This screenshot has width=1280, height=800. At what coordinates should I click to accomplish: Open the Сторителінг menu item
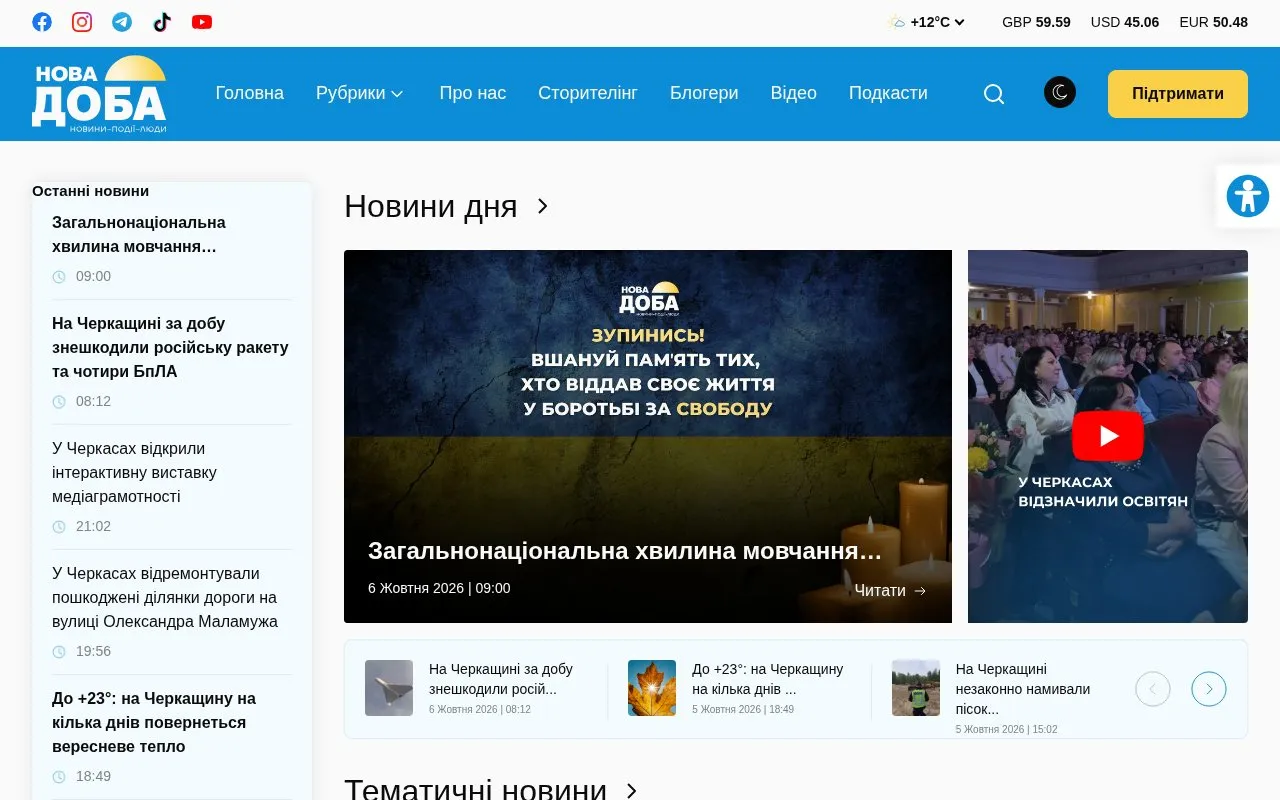pos(588,93)
